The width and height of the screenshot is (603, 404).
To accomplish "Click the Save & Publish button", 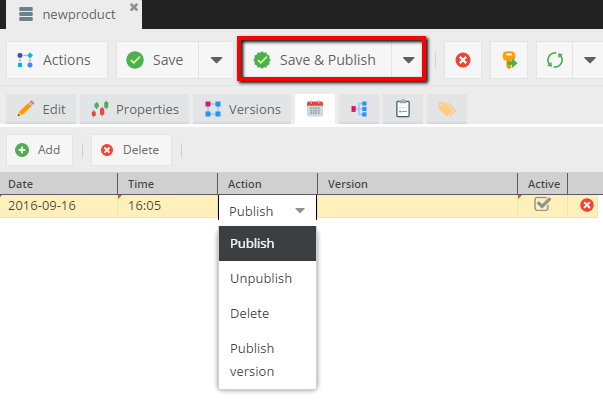I will click(315, 60).
